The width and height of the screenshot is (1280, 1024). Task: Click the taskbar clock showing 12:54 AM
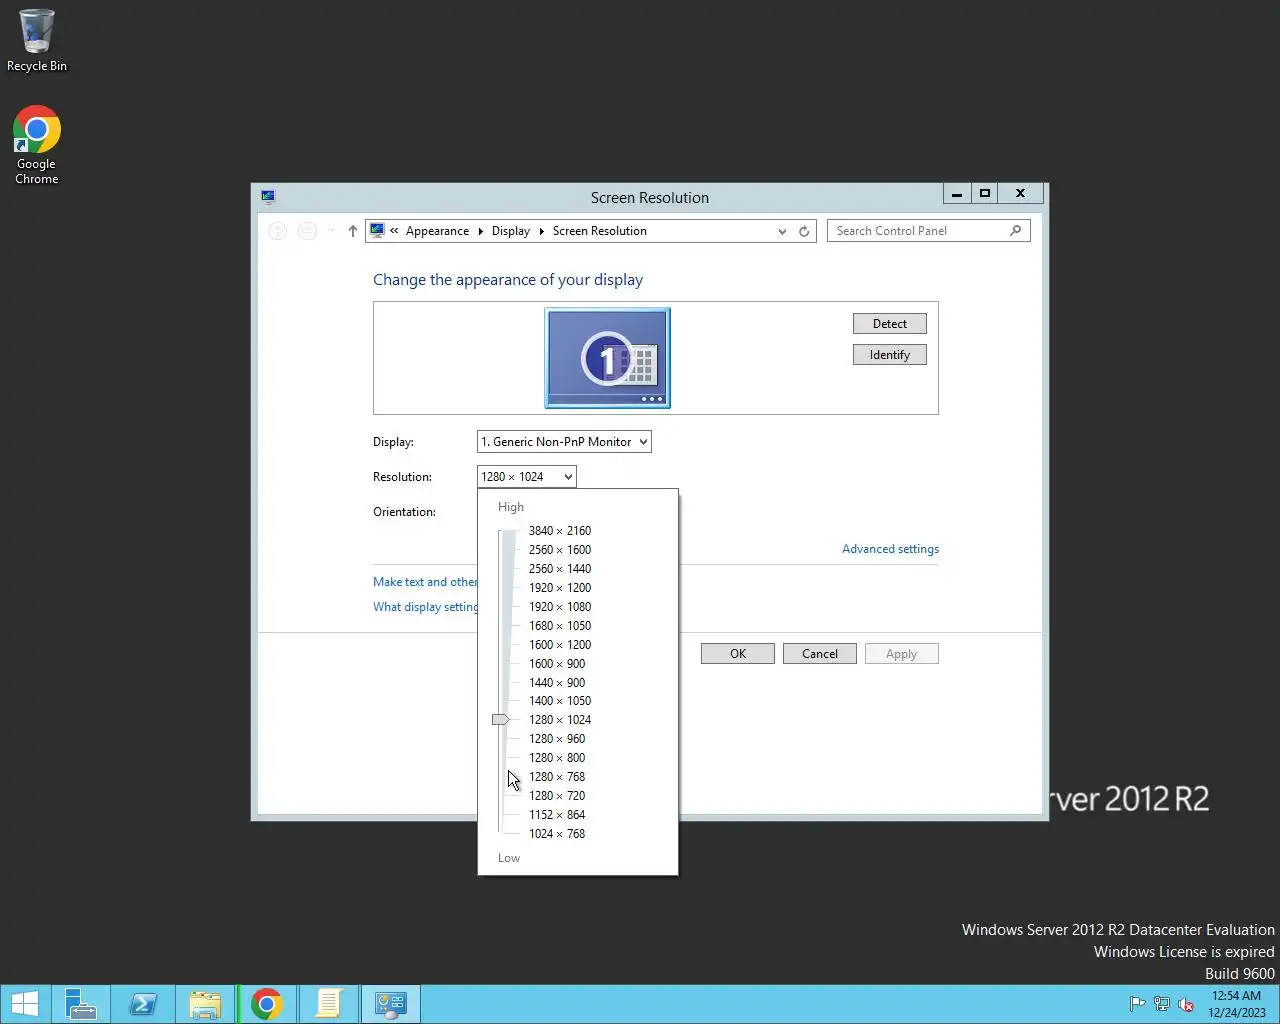click(1237, 1004)
